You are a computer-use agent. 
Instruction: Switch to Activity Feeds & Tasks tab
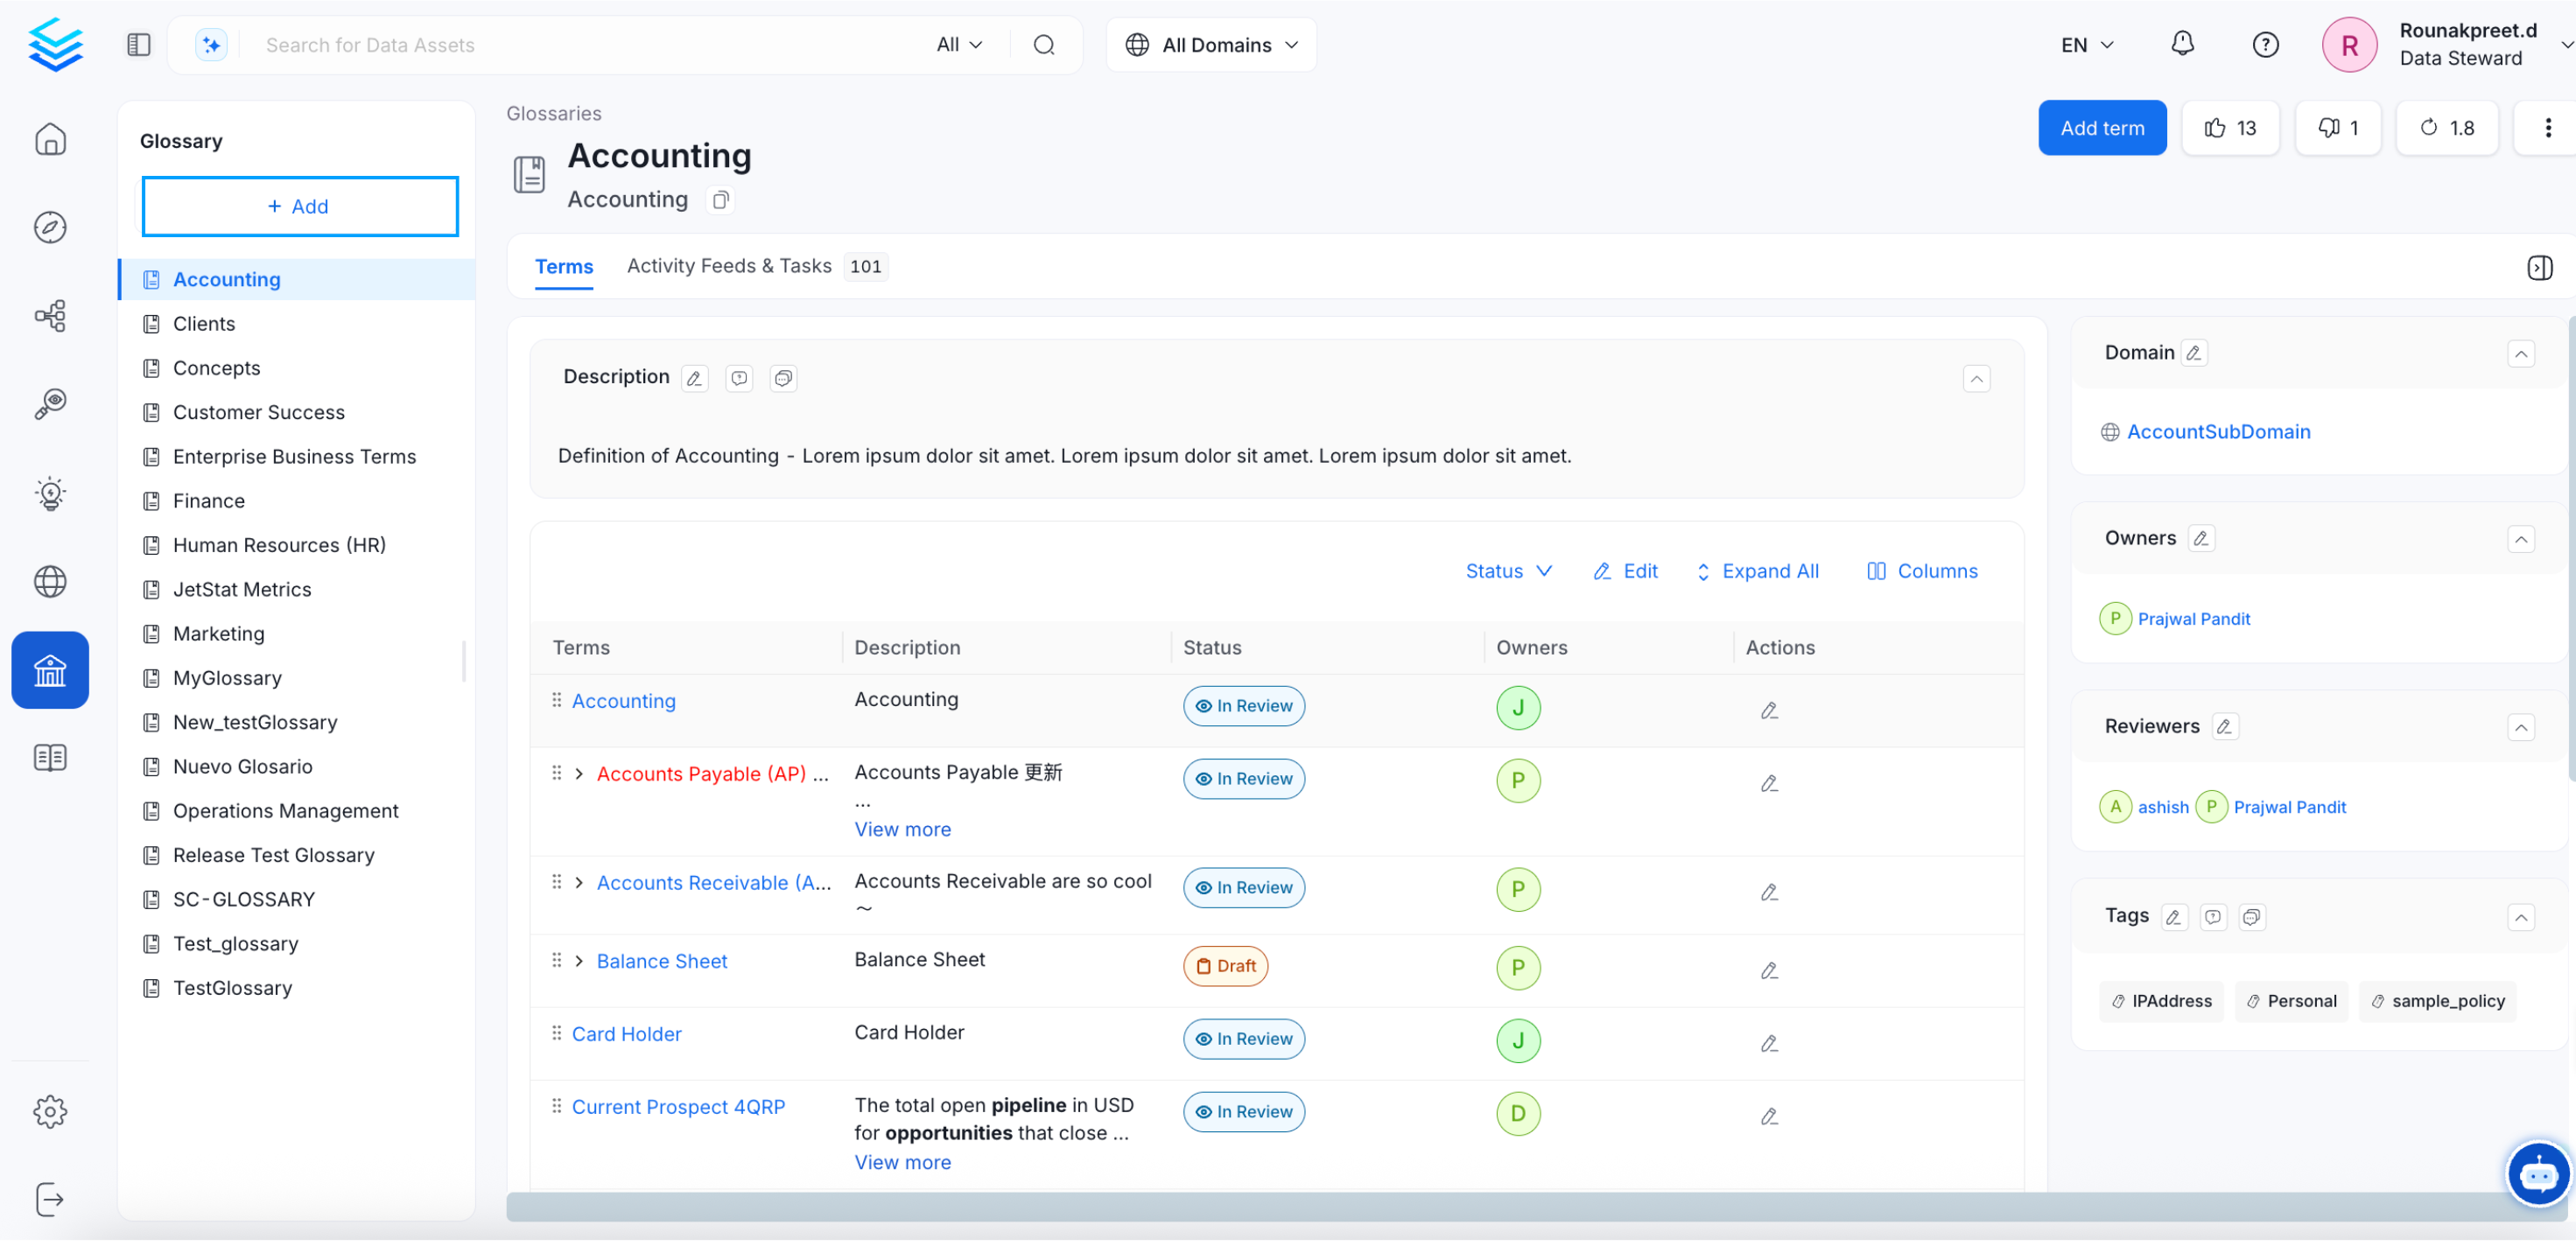coord(729,267)
